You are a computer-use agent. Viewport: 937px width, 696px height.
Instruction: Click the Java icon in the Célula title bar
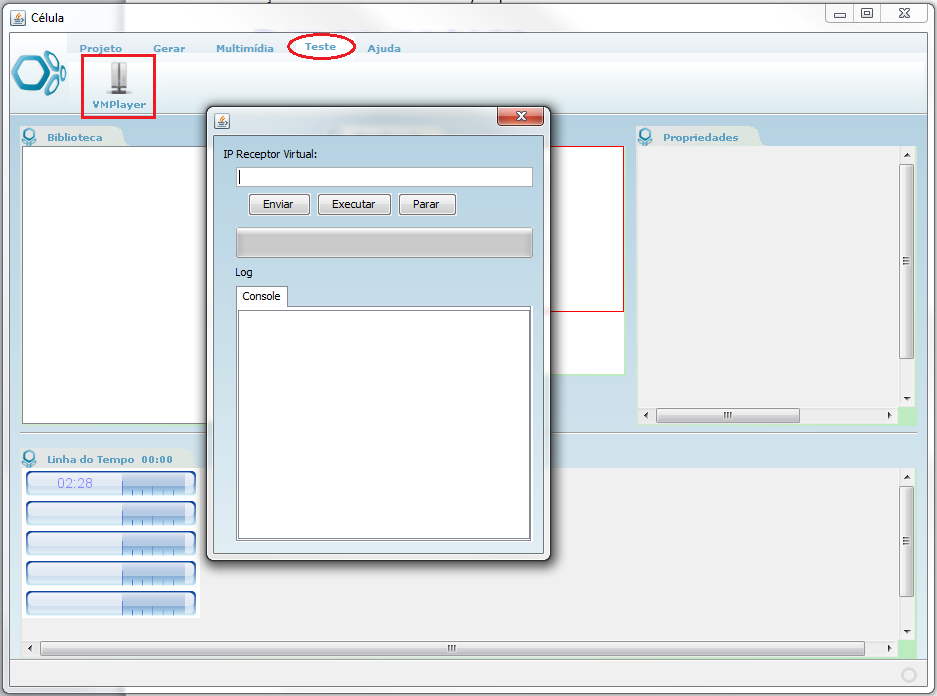(x=18, y=18)
